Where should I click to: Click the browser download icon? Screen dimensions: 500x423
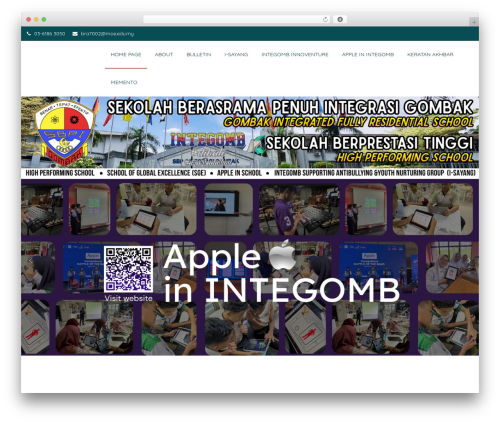pyautogui.click(x=340, y=19)
